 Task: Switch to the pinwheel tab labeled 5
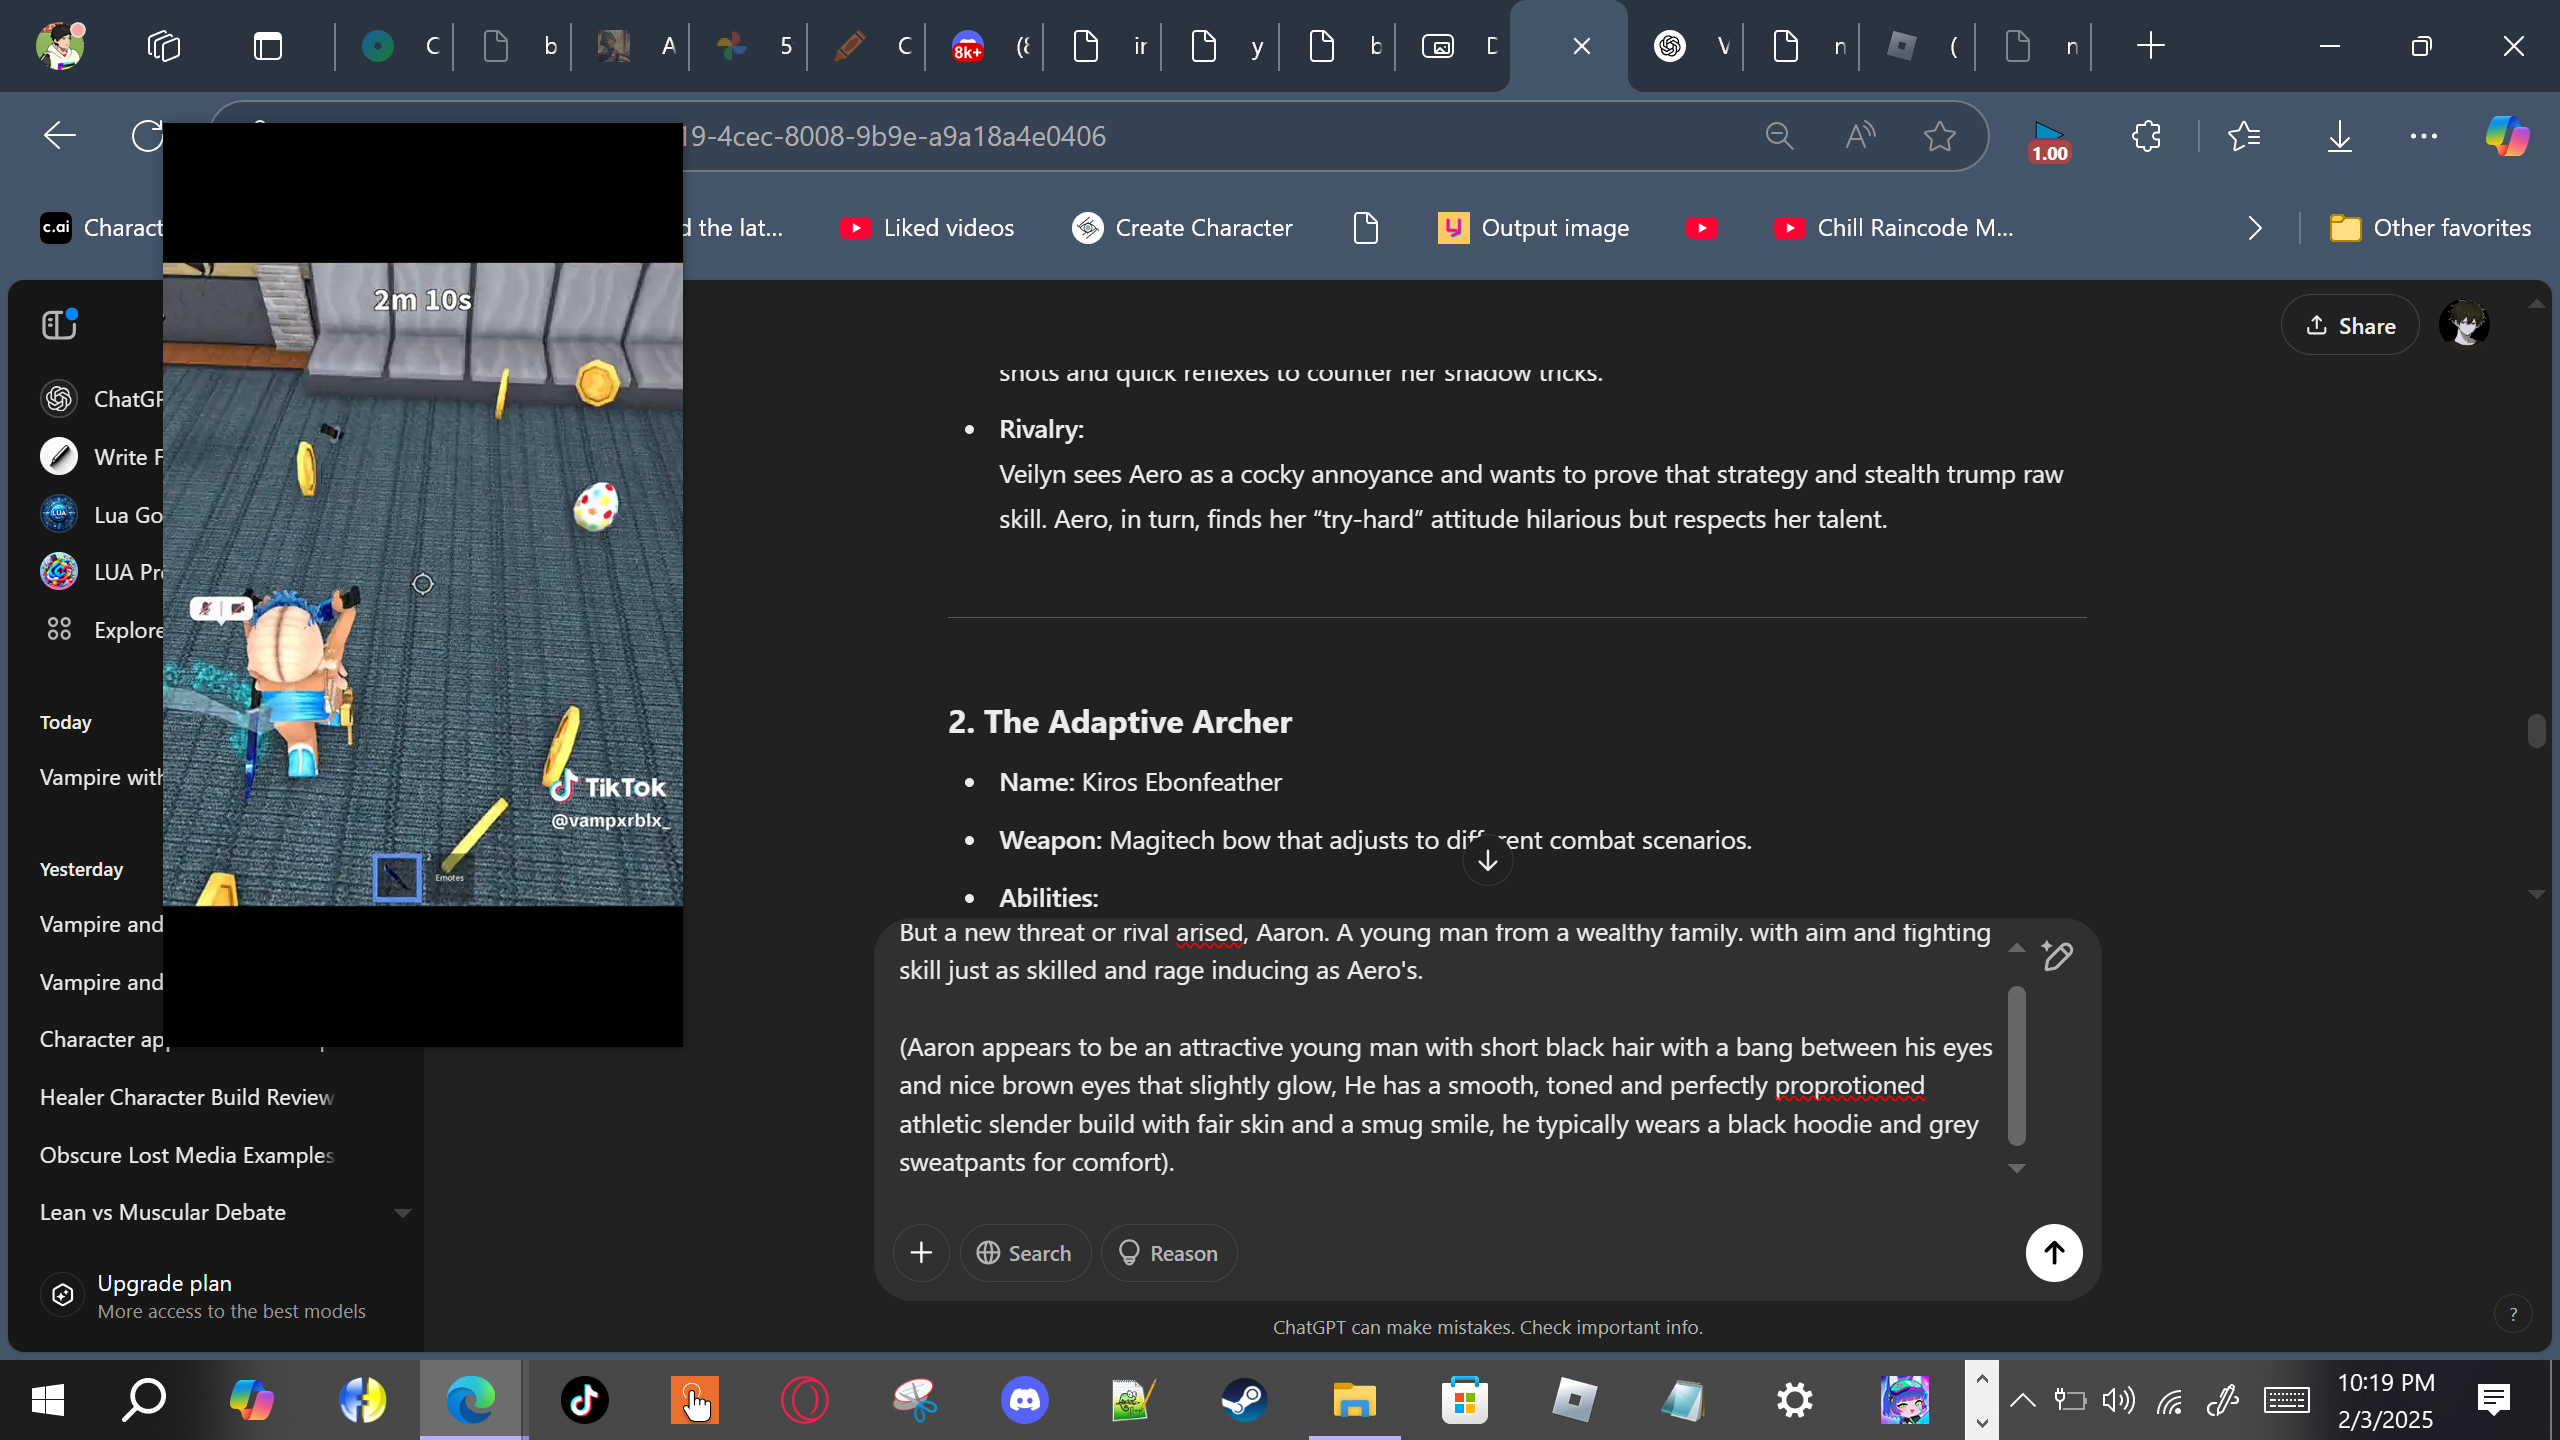(749, 46)
